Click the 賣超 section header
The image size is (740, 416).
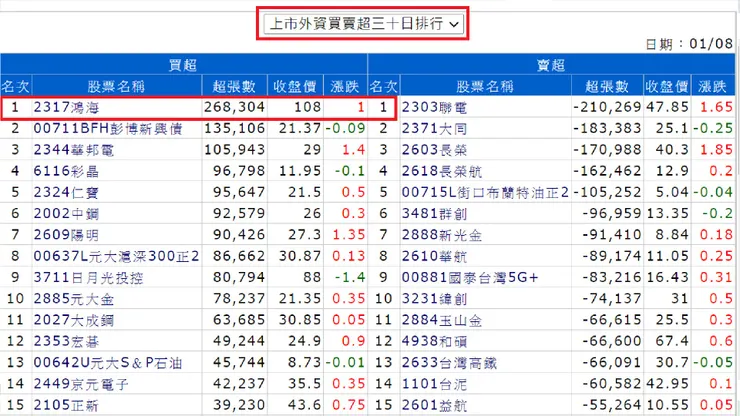click(551, 65)
